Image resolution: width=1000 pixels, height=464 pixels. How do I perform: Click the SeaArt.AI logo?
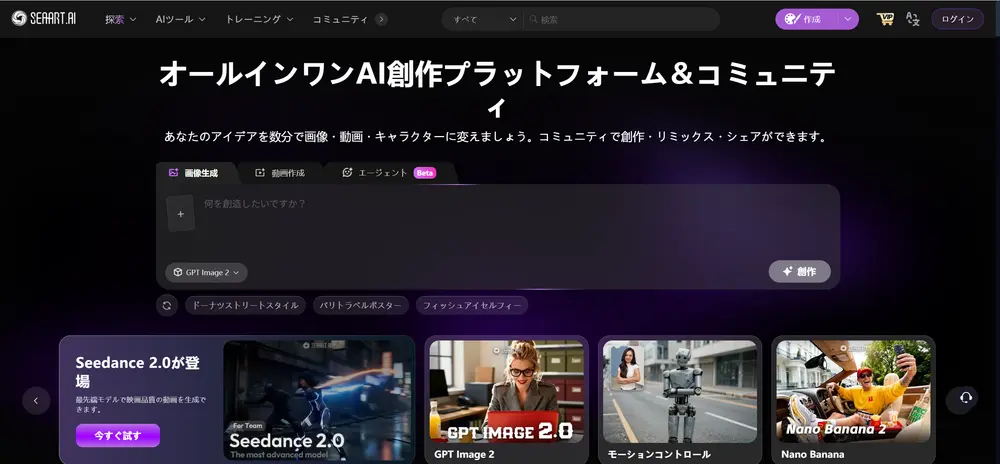click(x=44, y=18)
